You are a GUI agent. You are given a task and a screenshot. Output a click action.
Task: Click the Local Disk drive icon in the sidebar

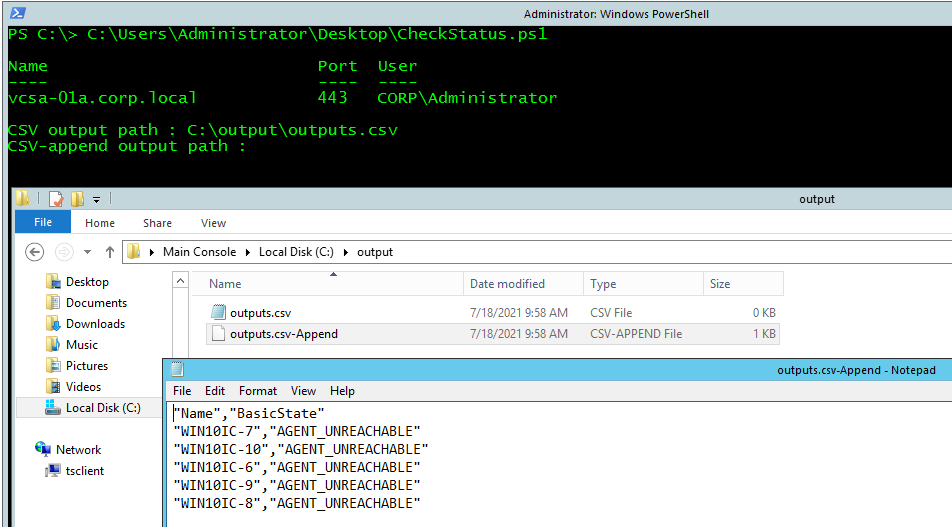click(53, 407)
